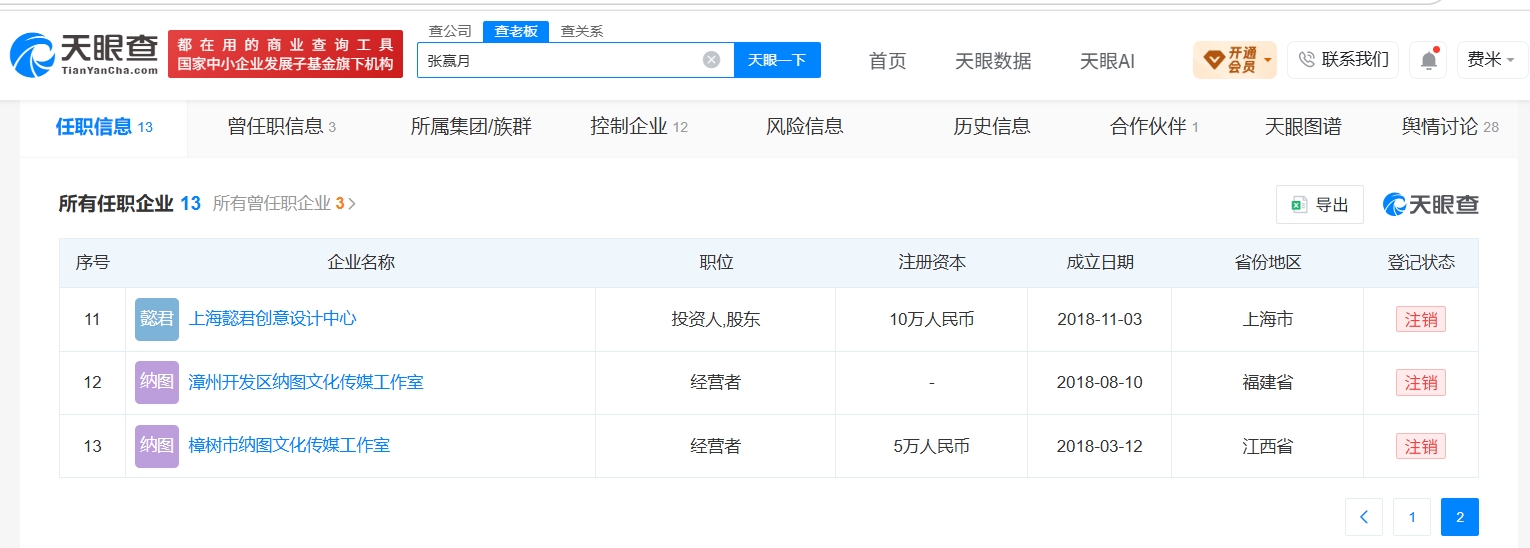Viewport: 1530px width, 548px height.
Task: Select the 查老板 search tab
Action: [x=516, y=31]
